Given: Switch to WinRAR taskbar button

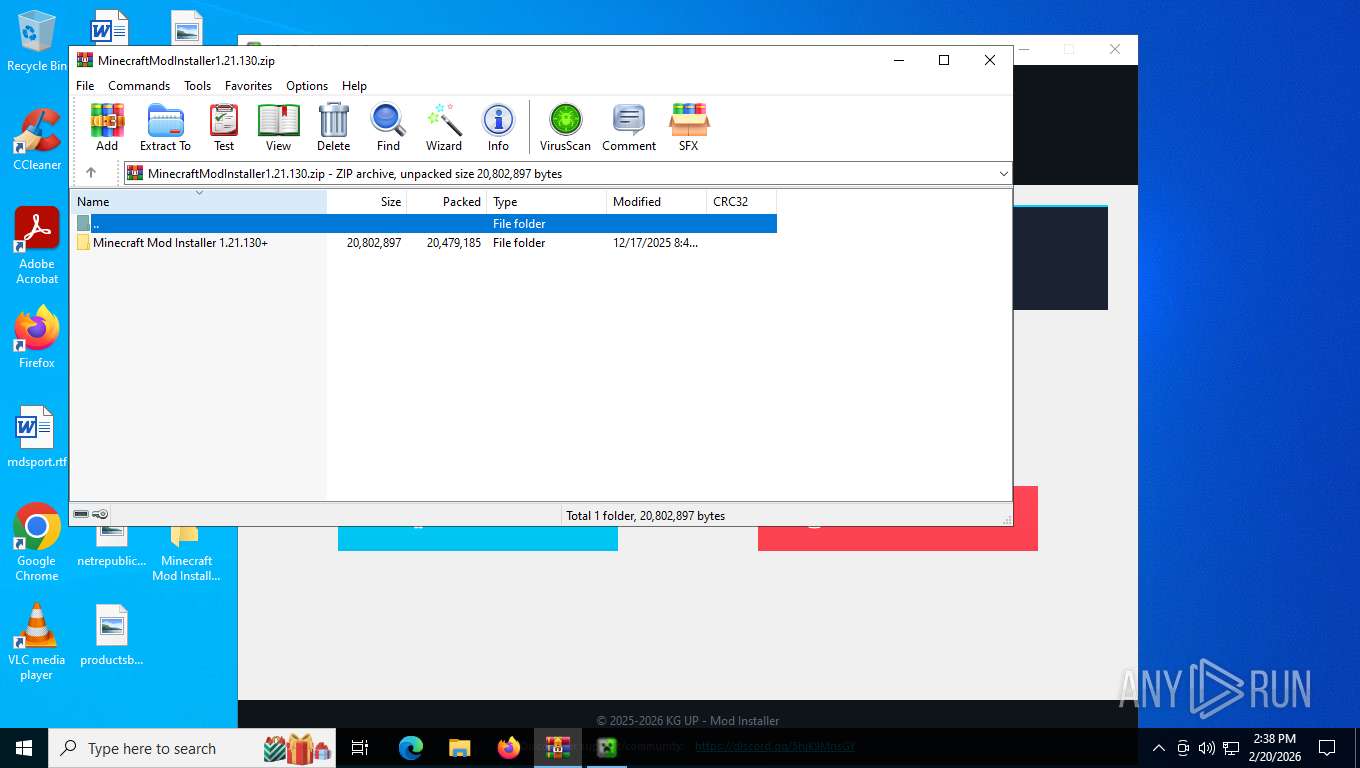Looking at the screenshot, I should pos(558,748).
